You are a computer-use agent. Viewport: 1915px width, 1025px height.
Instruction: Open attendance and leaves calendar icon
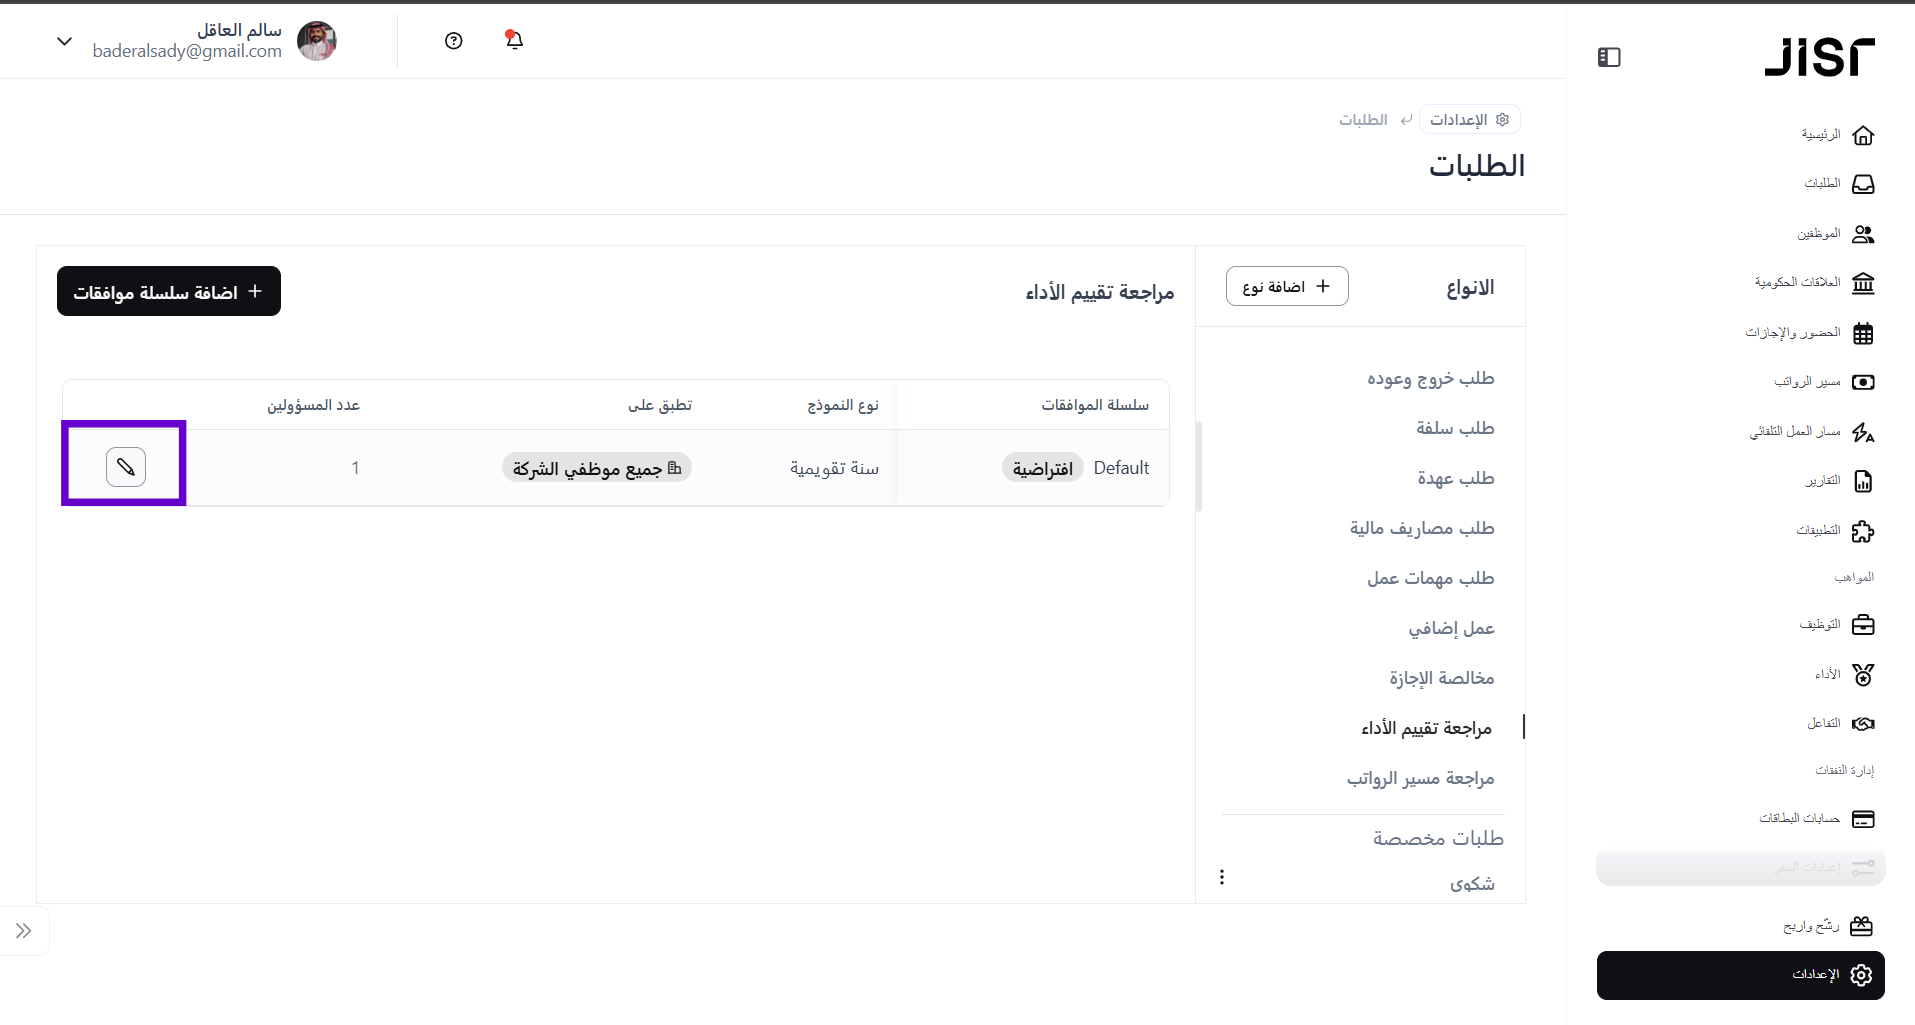[1862, 333]
